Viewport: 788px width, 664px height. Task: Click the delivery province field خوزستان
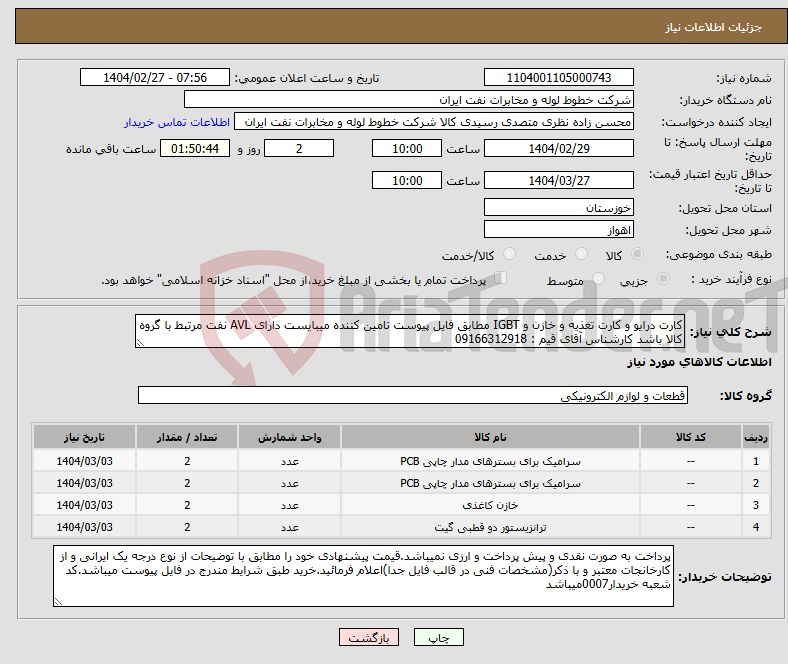click(x=558, y=207)
